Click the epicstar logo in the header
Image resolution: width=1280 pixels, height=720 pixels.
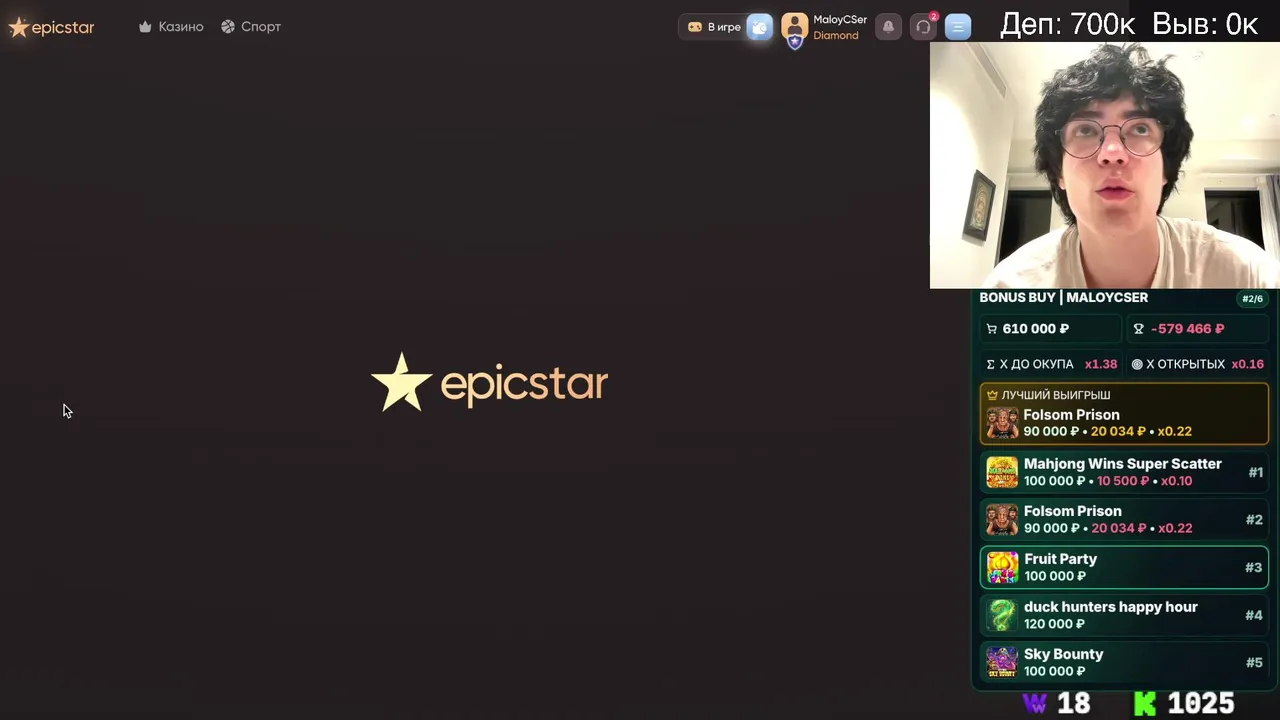(x=51, y=27)
